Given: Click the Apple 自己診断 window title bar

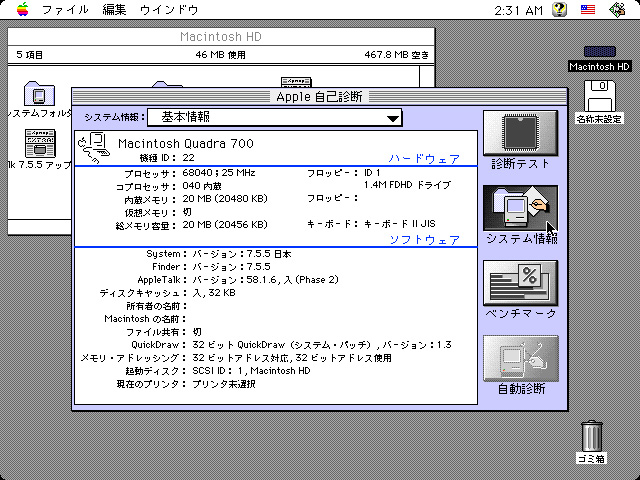Looking at the screenshot, I should [319, 97].
